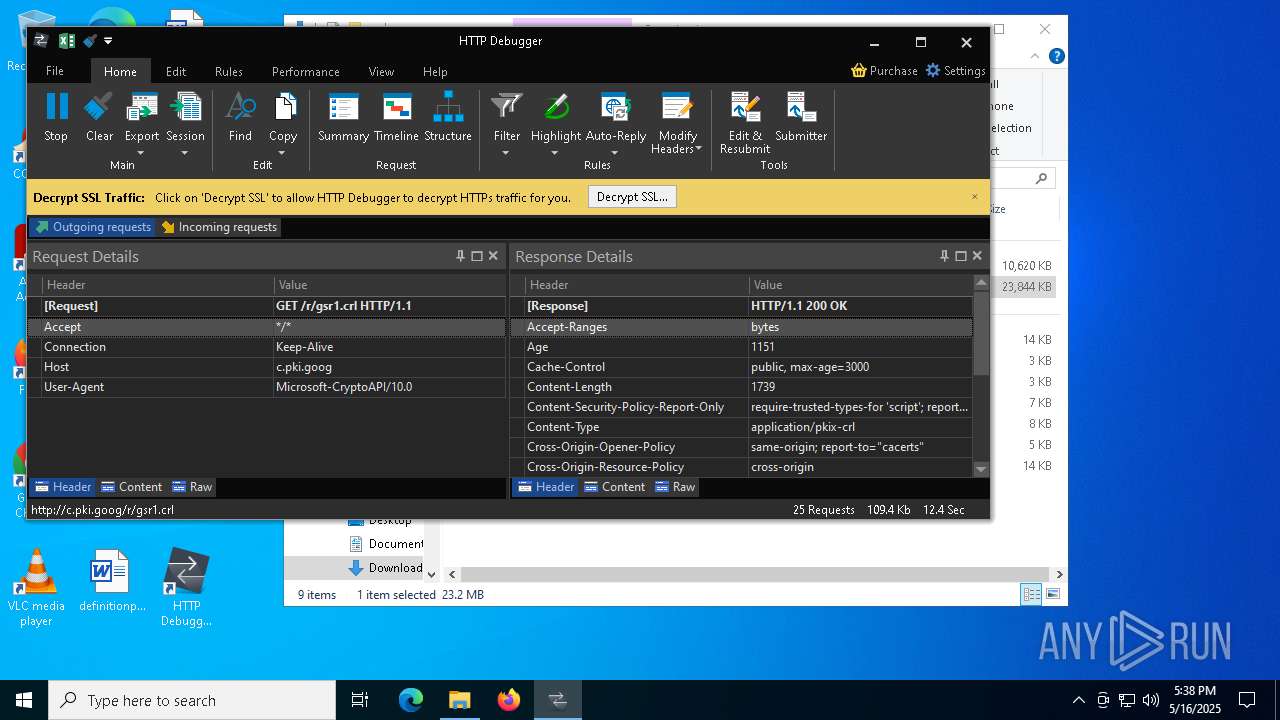Image resolution: width=1280 pixels, height=720 pixels.
Task: Click the Excel export icon in title bar
Action: (67, 41)
